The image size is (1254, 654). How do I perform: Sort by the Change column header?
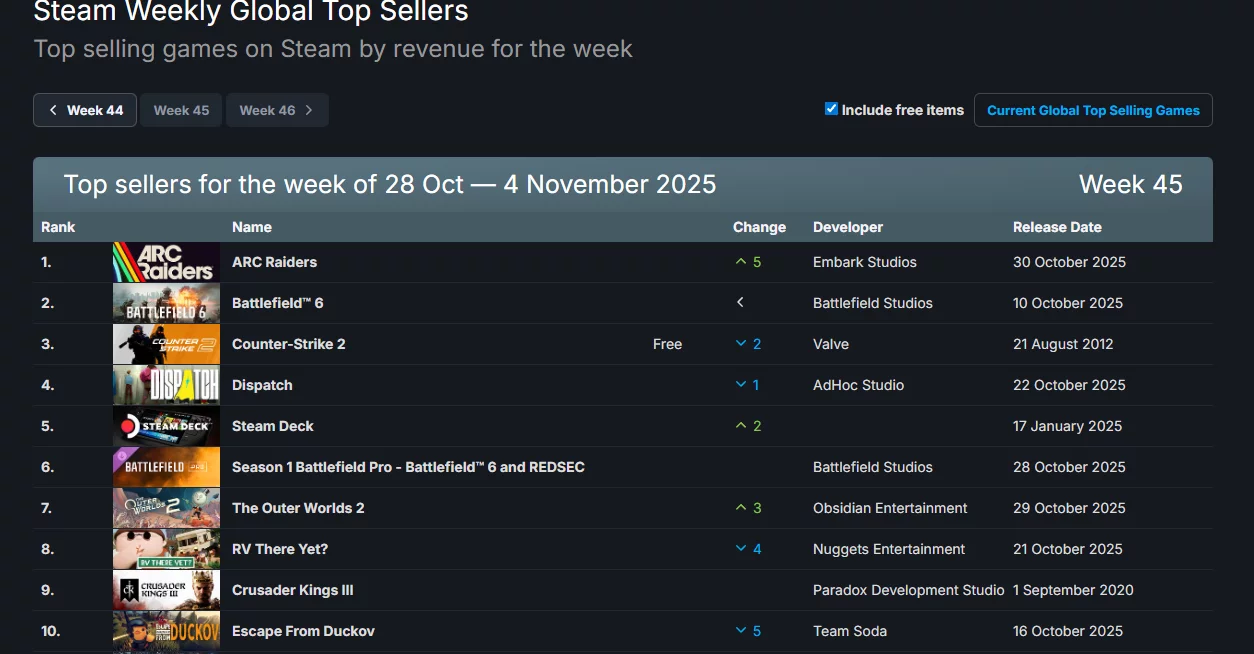(759, 227)
